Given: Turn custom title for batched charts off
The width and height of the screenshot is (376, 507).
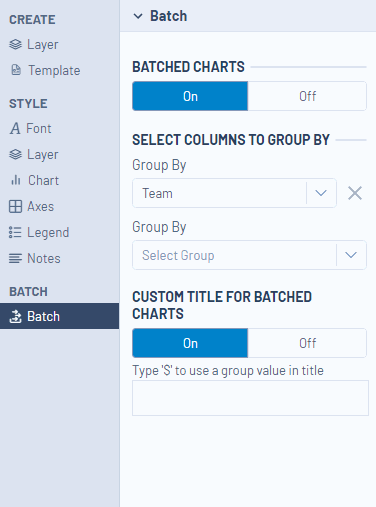Looking at the screenshot, I should tap(307, 343).
